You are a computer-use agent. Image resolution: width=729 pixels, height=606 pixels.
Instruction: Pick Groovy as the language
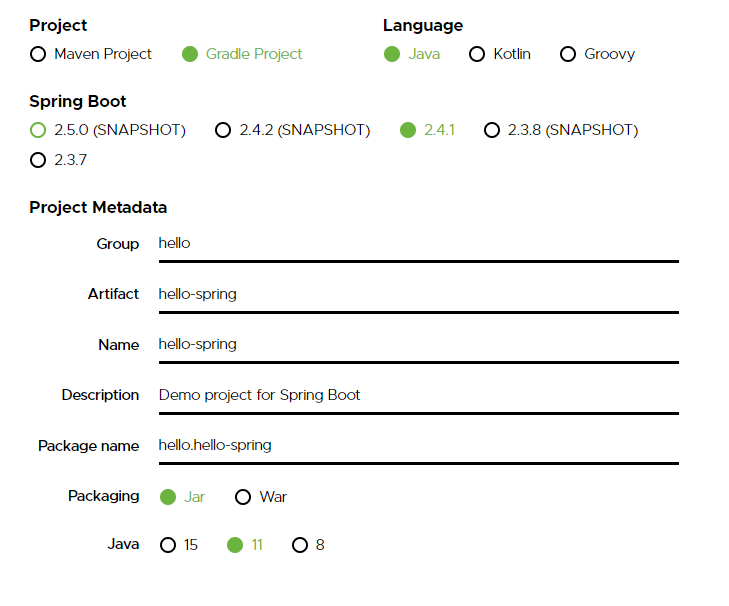coord(568,54)
